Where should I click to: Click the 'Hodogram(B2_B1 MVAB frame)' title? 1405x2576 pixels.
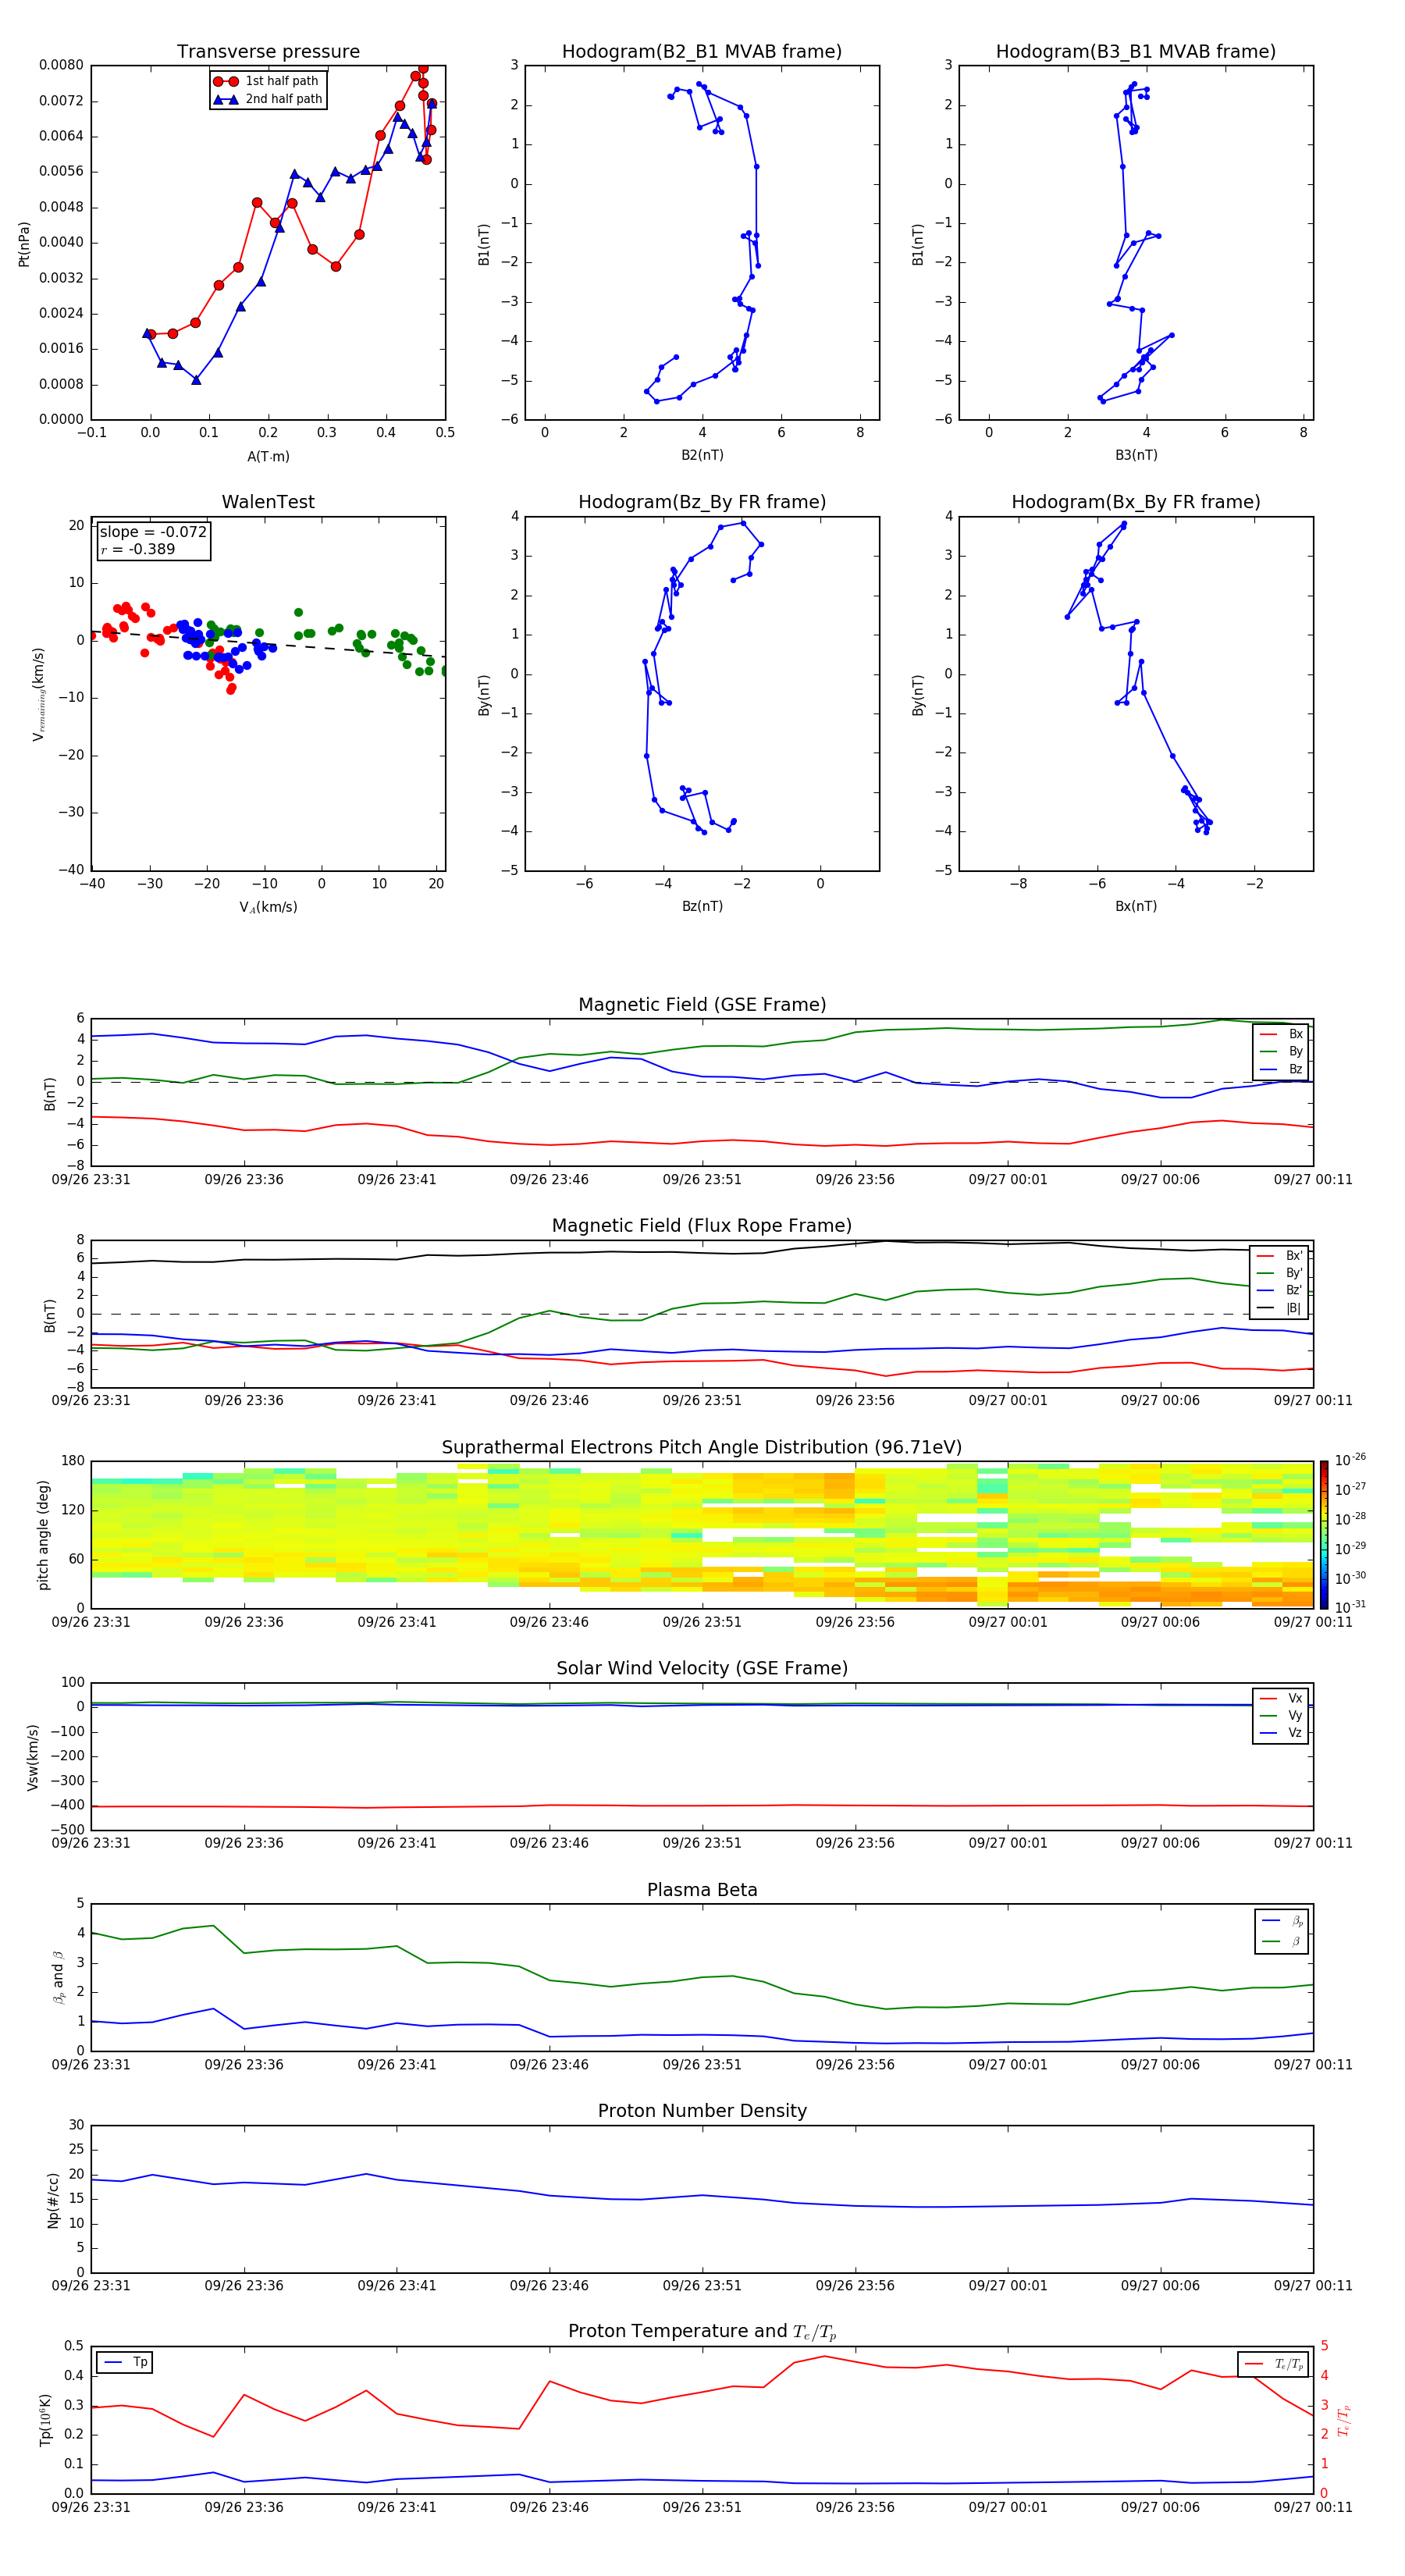tap(702, 52)
